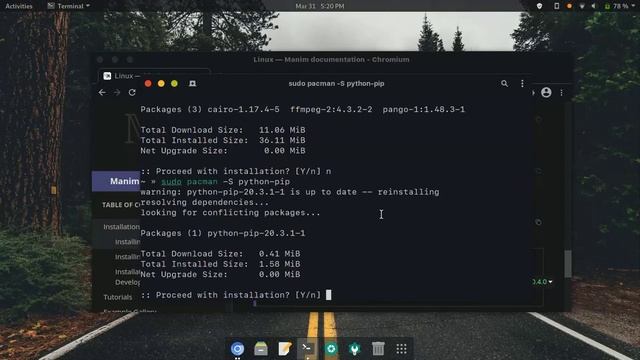Click the '11.06 MiB' download size value
The width and height of the screenshot is (640, 360).
[282, 130]
